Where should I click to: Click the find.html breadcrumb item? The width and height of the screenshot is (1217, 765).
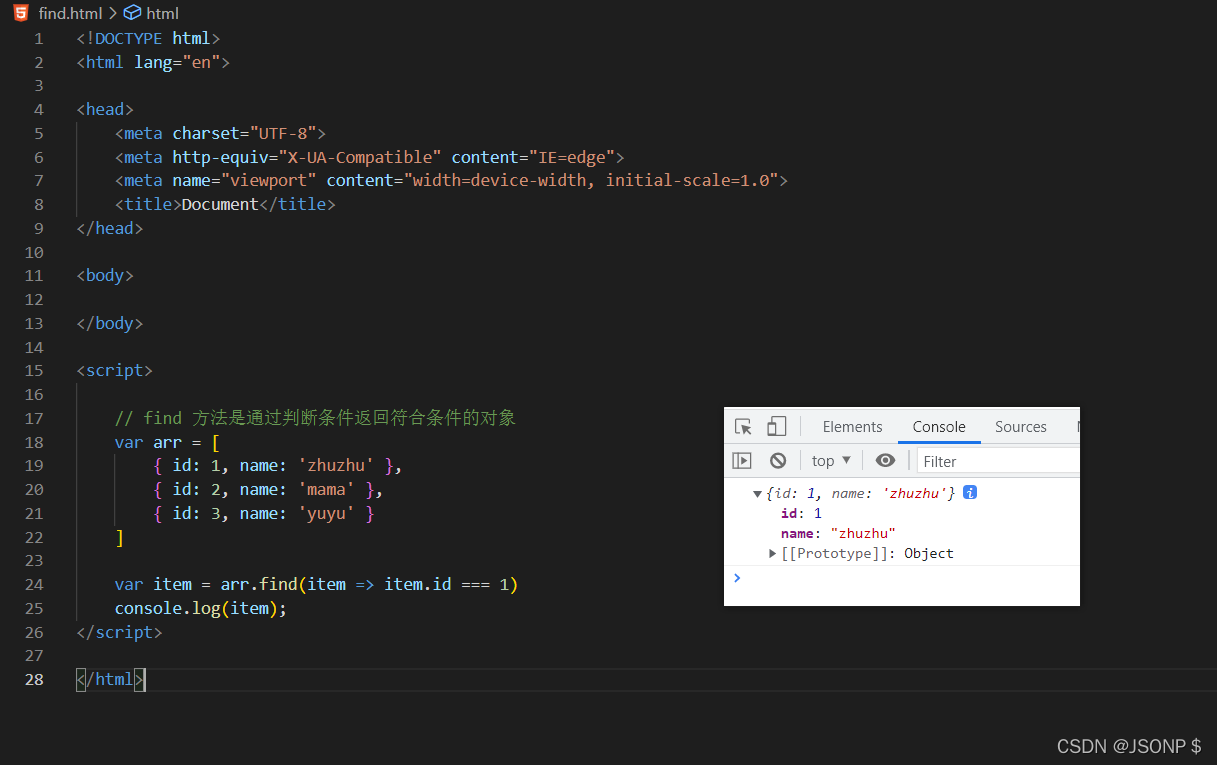coord(69,13)
